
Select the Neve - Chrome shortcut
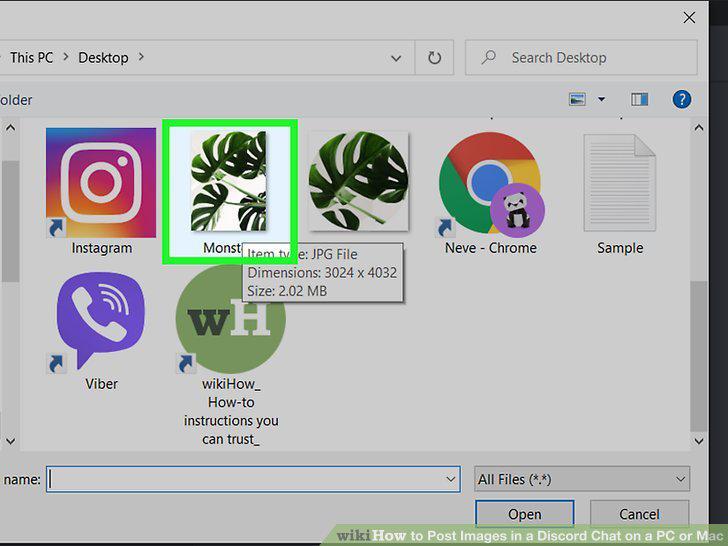coord(490,183)
